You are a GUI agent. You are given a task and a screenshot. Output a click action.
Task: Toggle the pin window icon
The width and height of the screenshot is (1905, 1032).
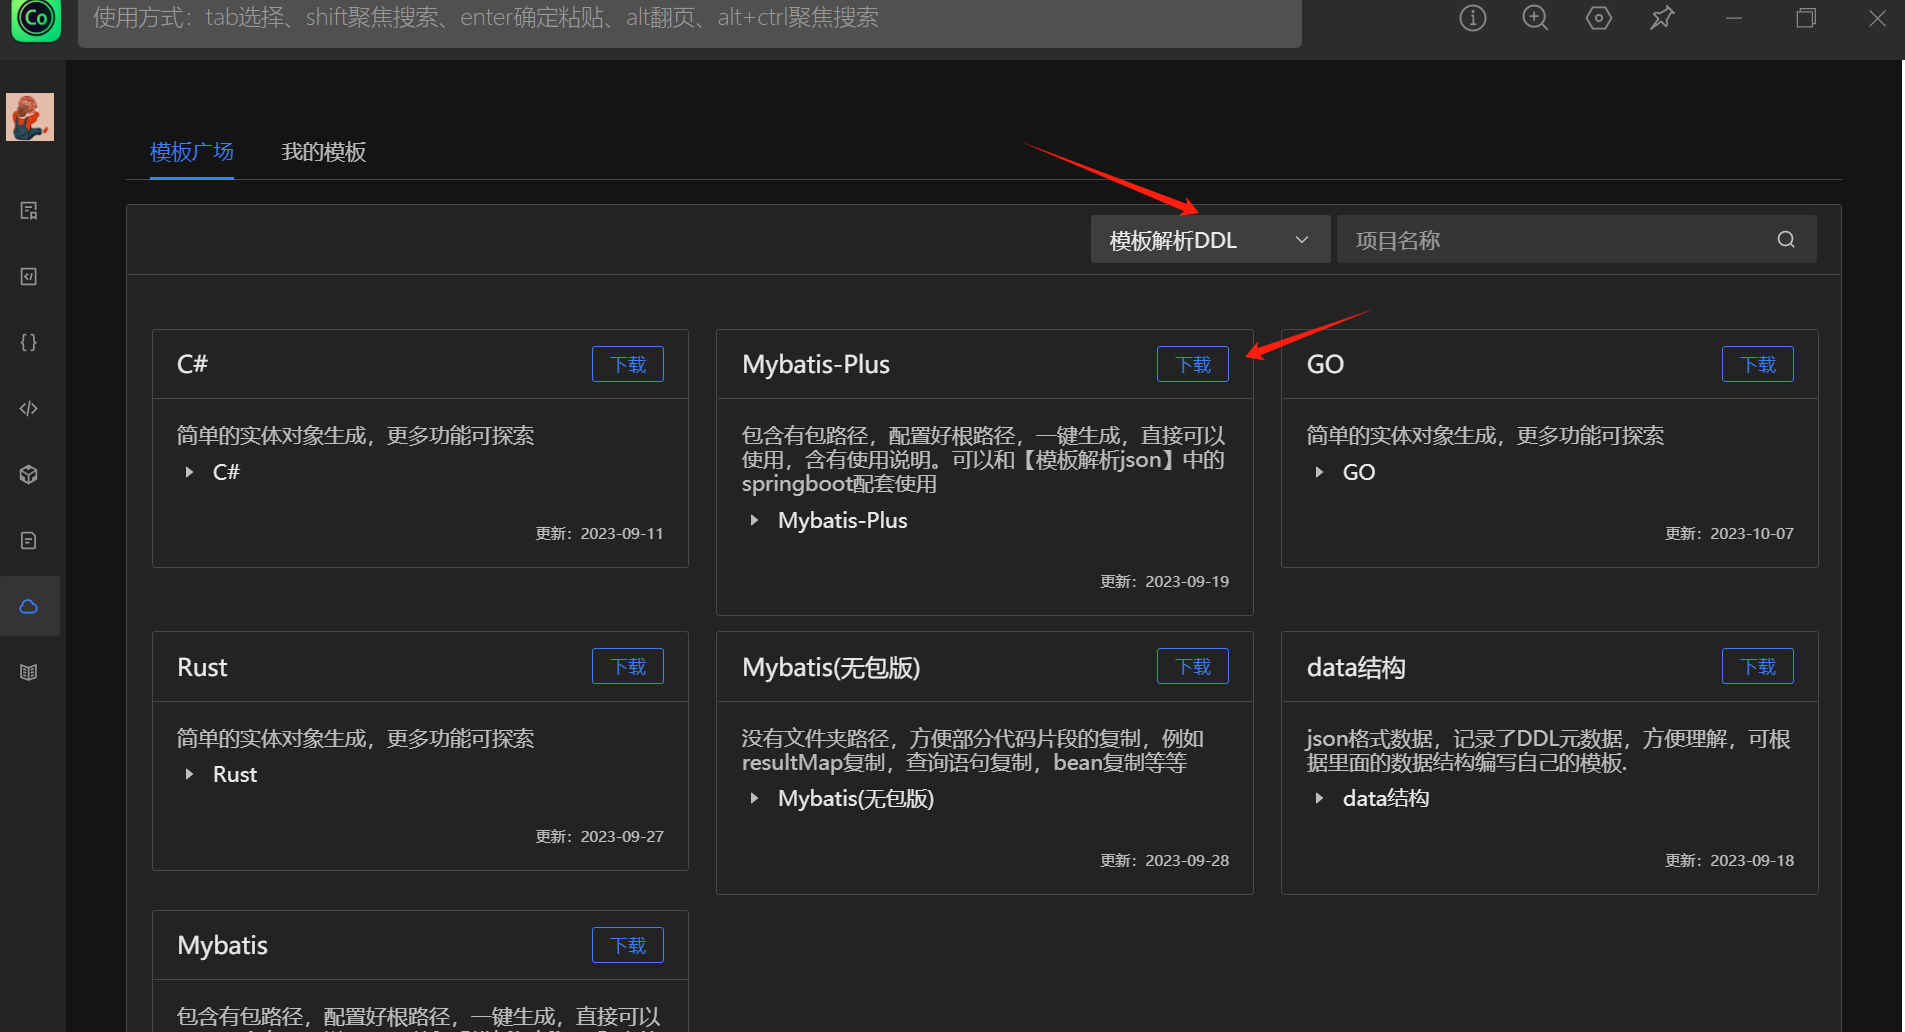pos(1662,18)
